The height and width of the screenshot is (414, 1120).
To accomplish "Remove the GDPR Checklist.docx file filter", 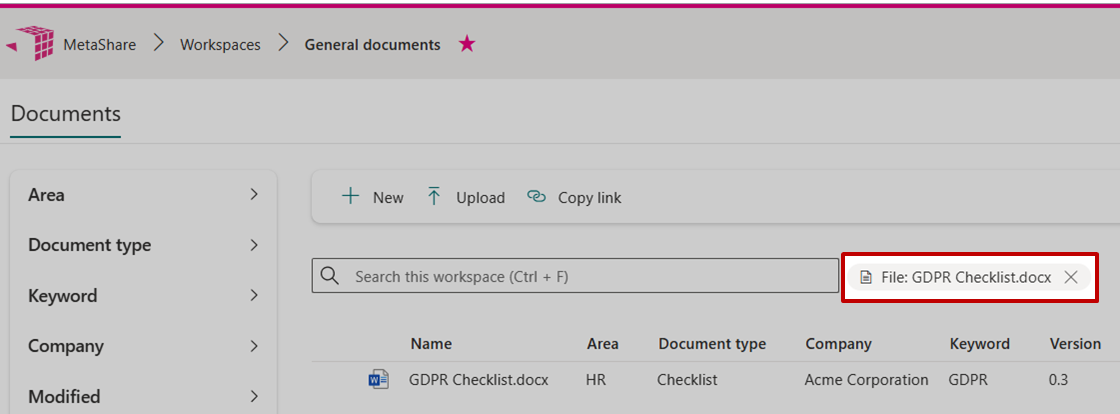I will click(x=1071, y=277).
